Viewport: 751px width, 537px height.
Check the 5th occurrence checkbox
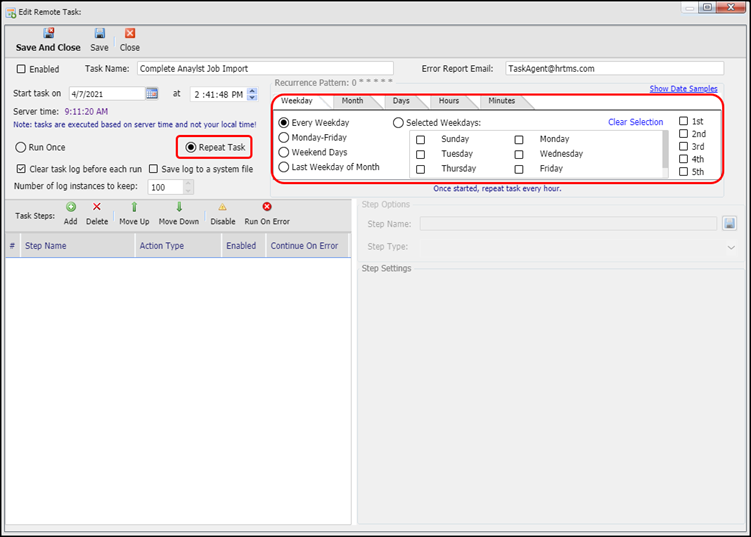pos(683,171)
